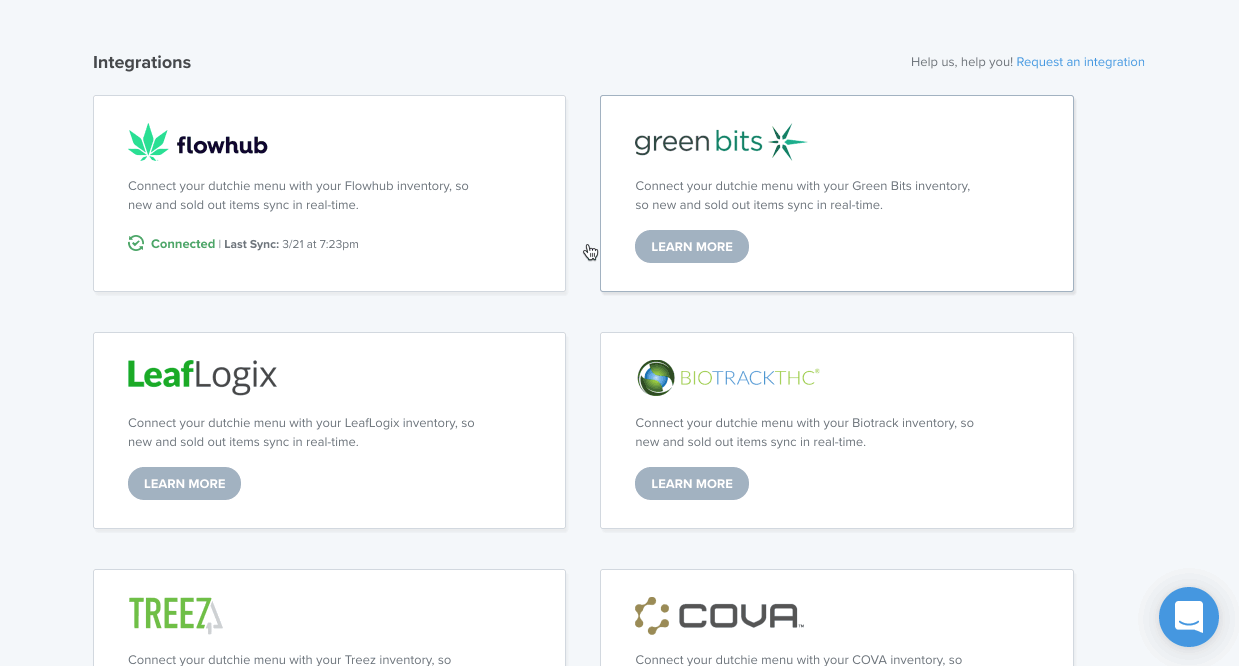Click the COVA molecule logo icon

click(652, 616)
